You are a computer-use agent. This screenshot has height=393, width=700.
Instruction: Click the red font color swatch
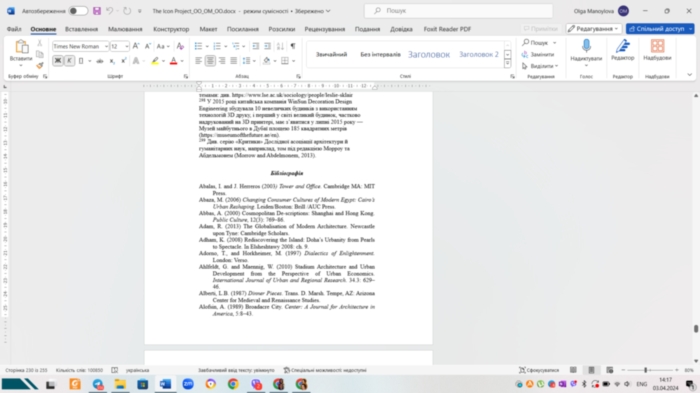174,61
